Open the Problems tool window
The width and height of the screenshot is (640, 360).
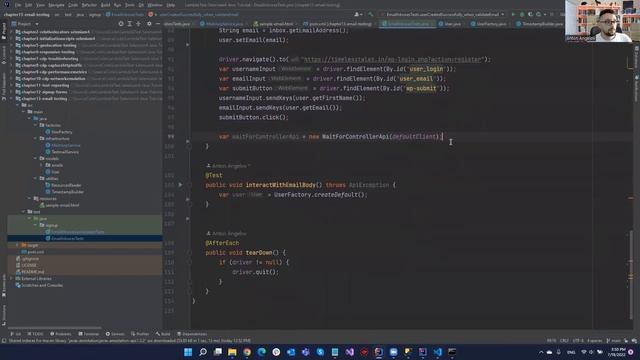tap(60, 334)
